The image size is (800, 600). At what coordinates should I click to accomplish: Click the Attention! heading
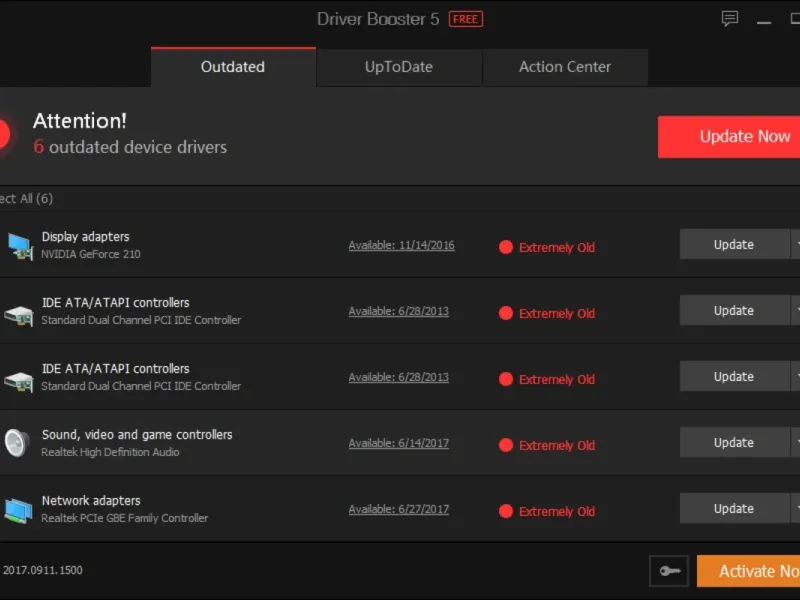pos(80,121)
